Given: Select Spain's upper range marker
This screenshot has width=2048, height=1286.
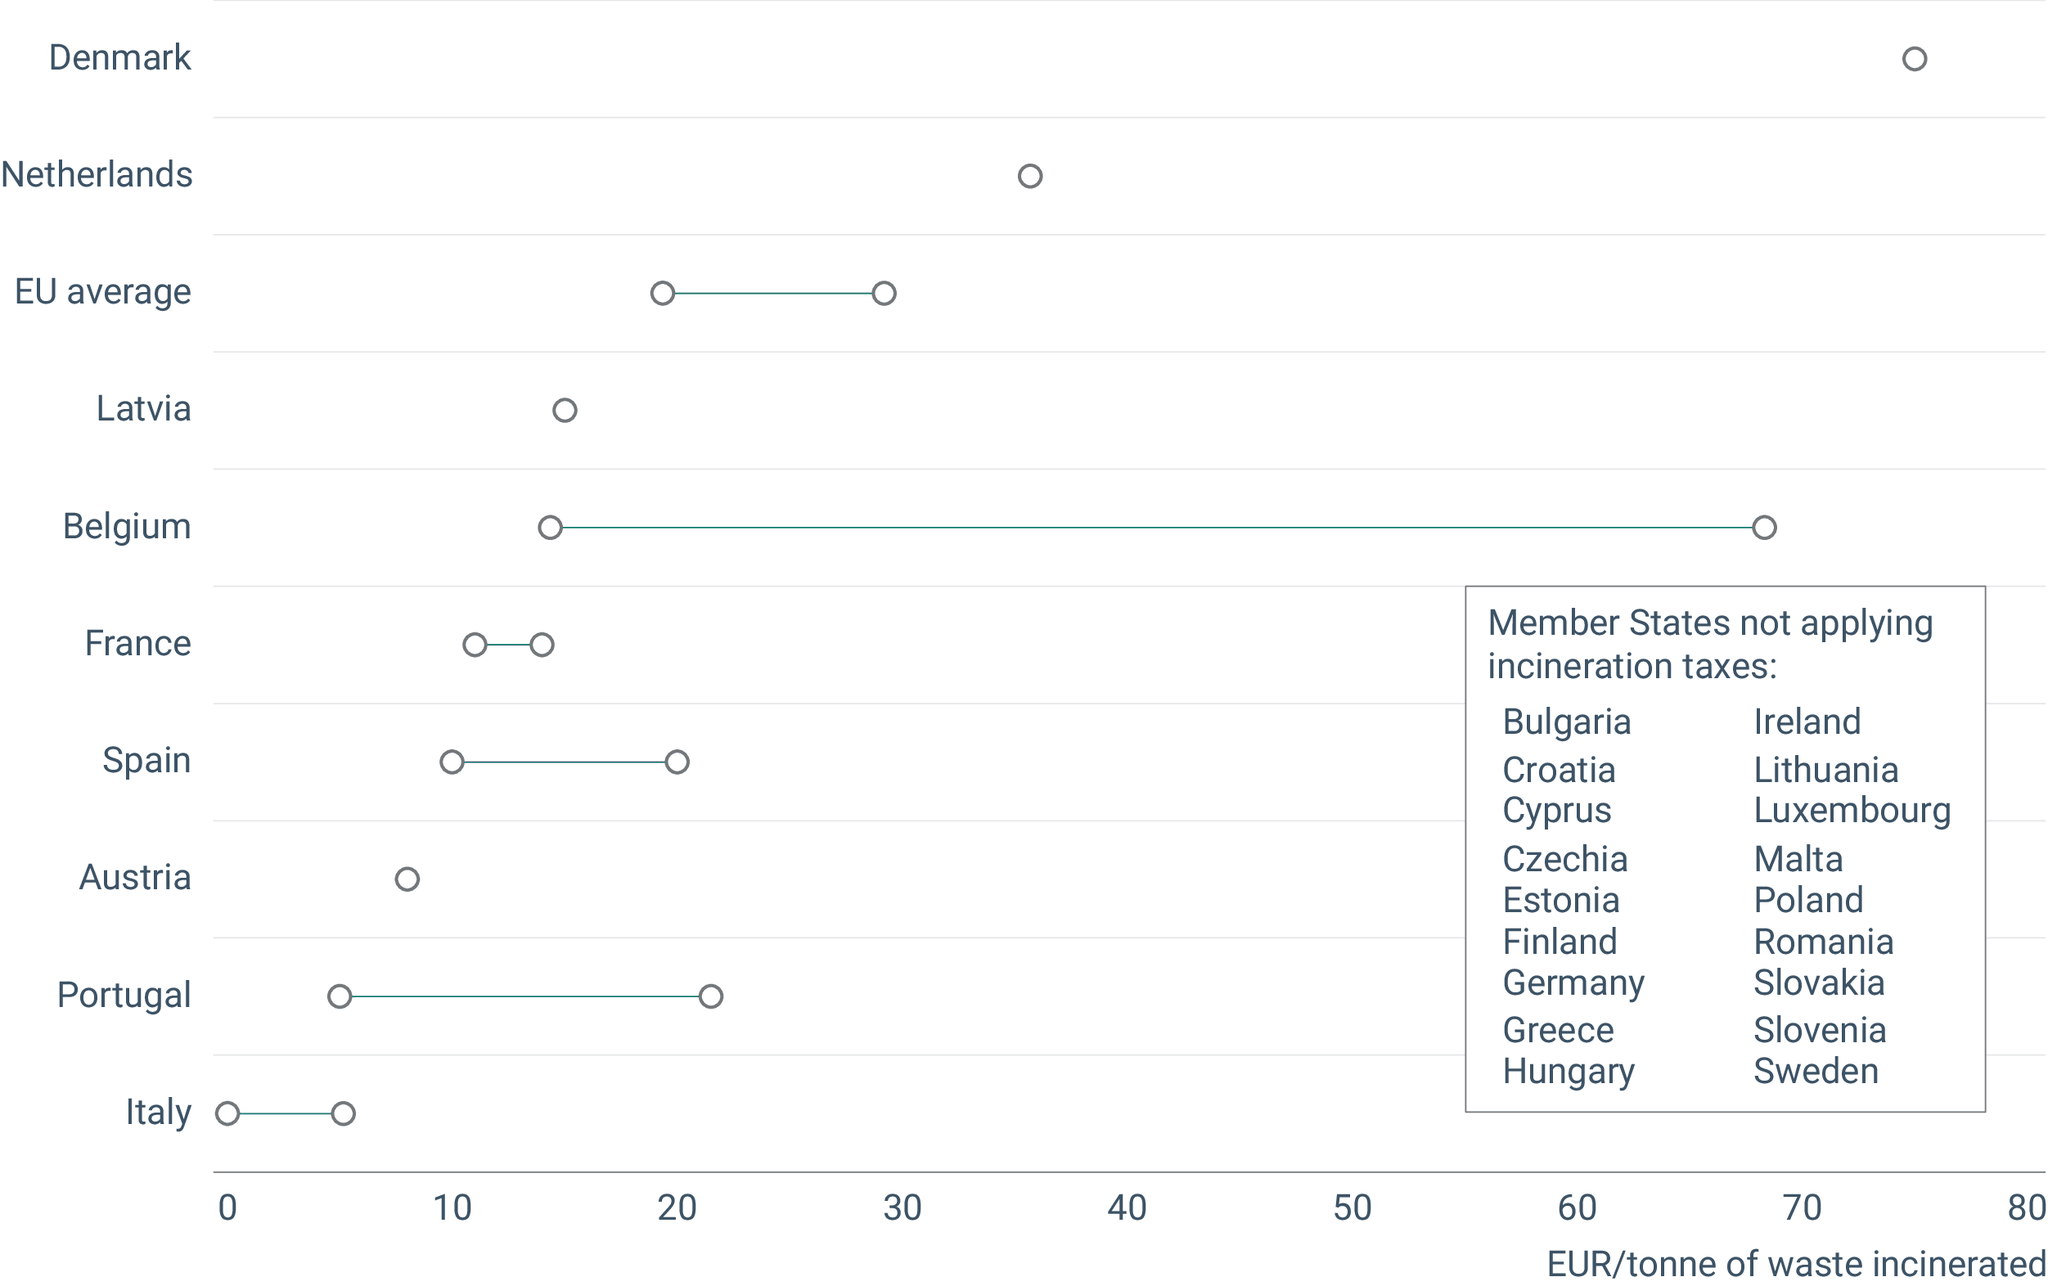Looking at the screenshot, I should tap(677, 762).
